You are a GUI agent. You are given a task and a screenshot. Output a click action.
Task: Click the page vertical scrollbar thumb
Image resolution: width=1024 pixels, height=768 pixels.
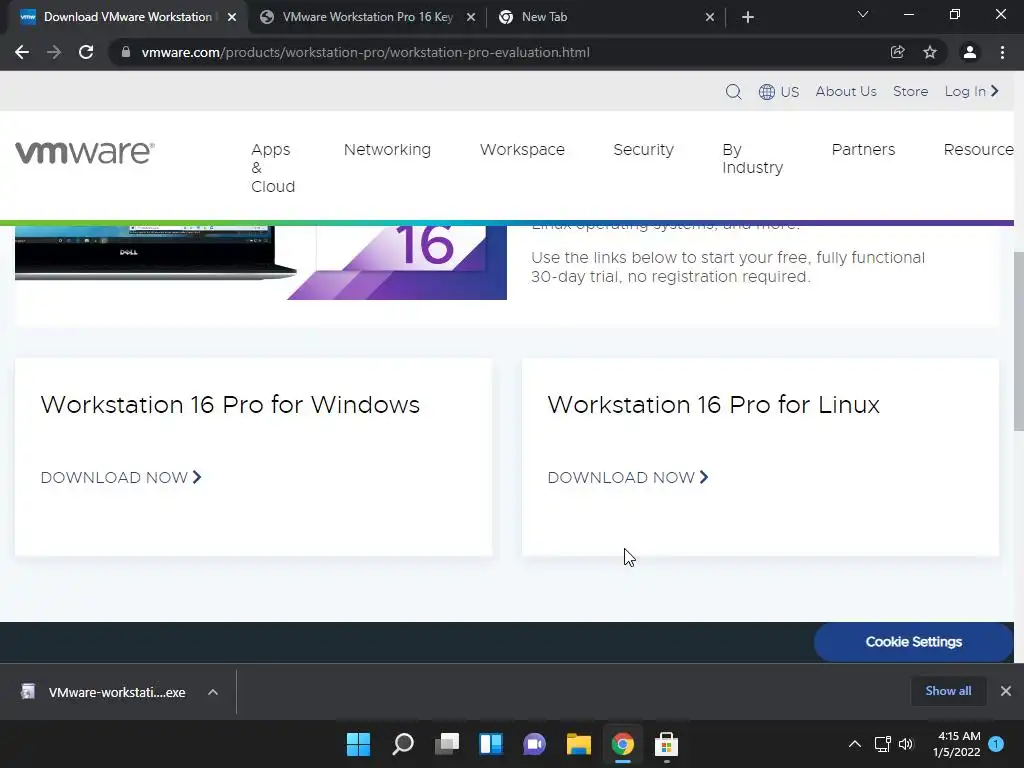[1019, 341]
